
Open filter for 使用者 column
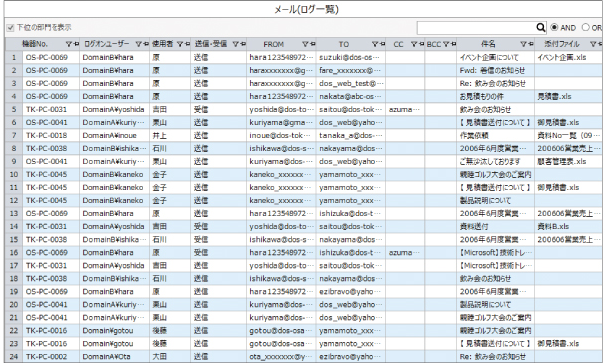click(x=180, y=44)
